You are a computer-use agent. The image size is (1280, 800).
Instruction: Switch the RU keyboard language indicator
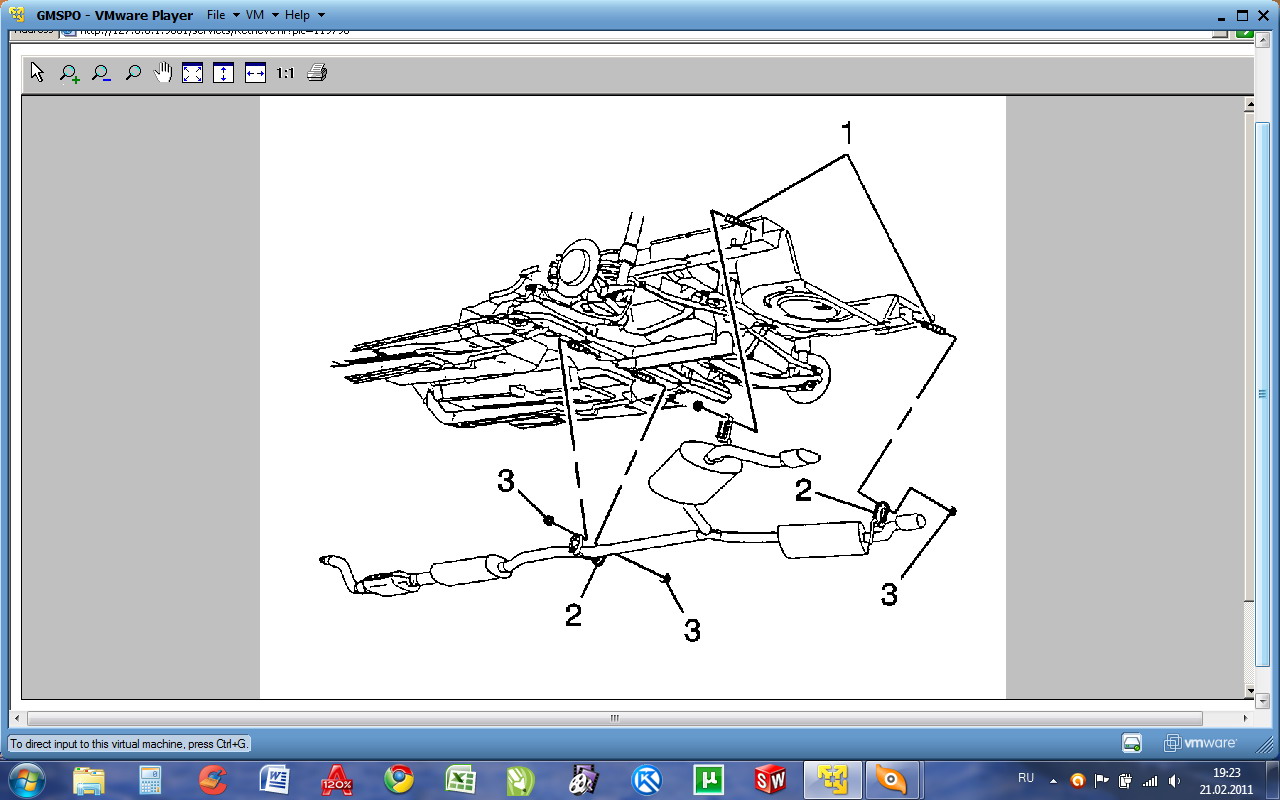click(1025, 778)
